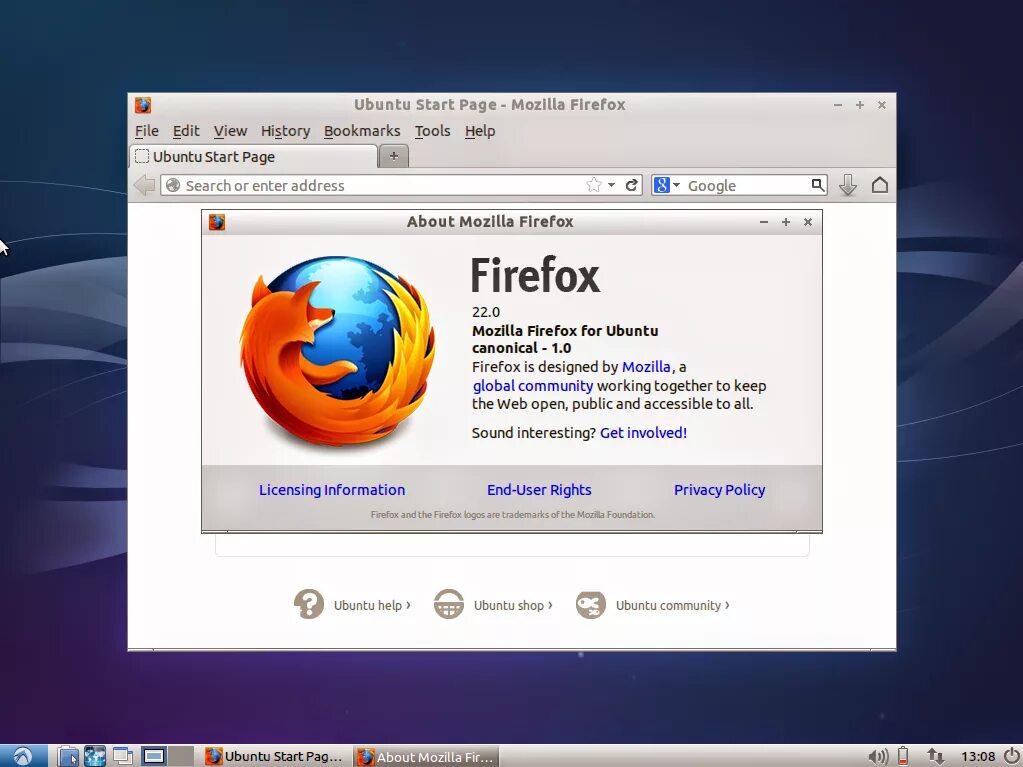Open the 'Ubuntu shop ›' link
Screen dimensions: 1023x767
tap(513, 605)
